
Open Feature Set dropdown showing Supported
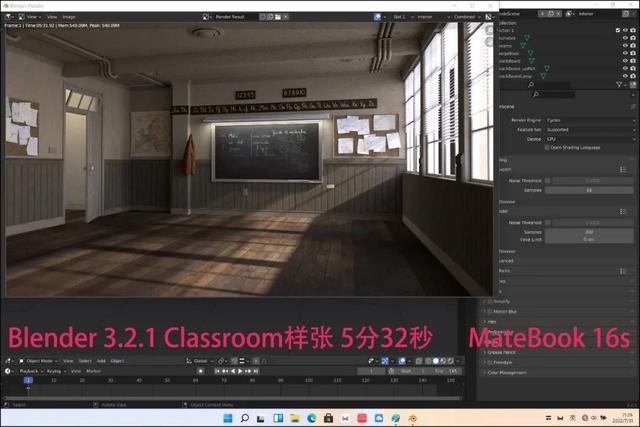[590, 129]
